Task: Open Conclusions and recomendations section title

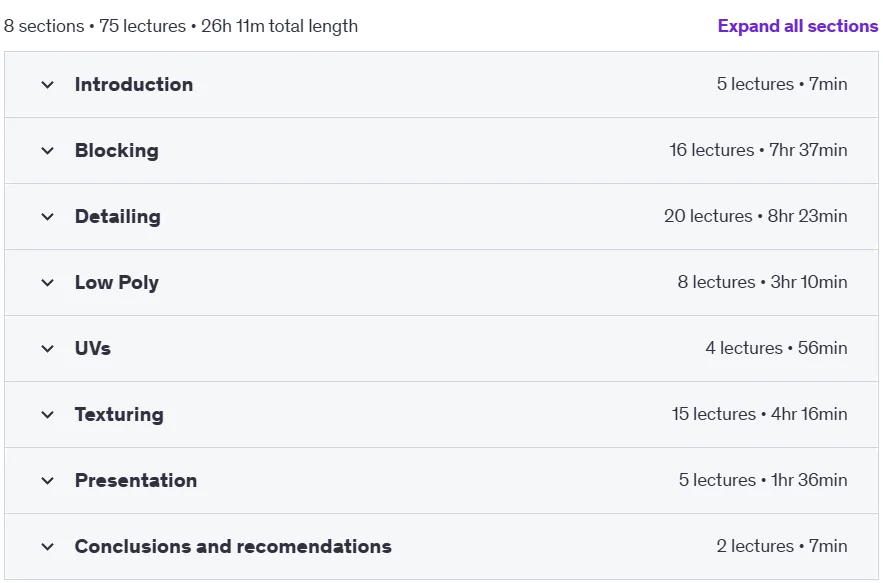Action: click(233, 546)
